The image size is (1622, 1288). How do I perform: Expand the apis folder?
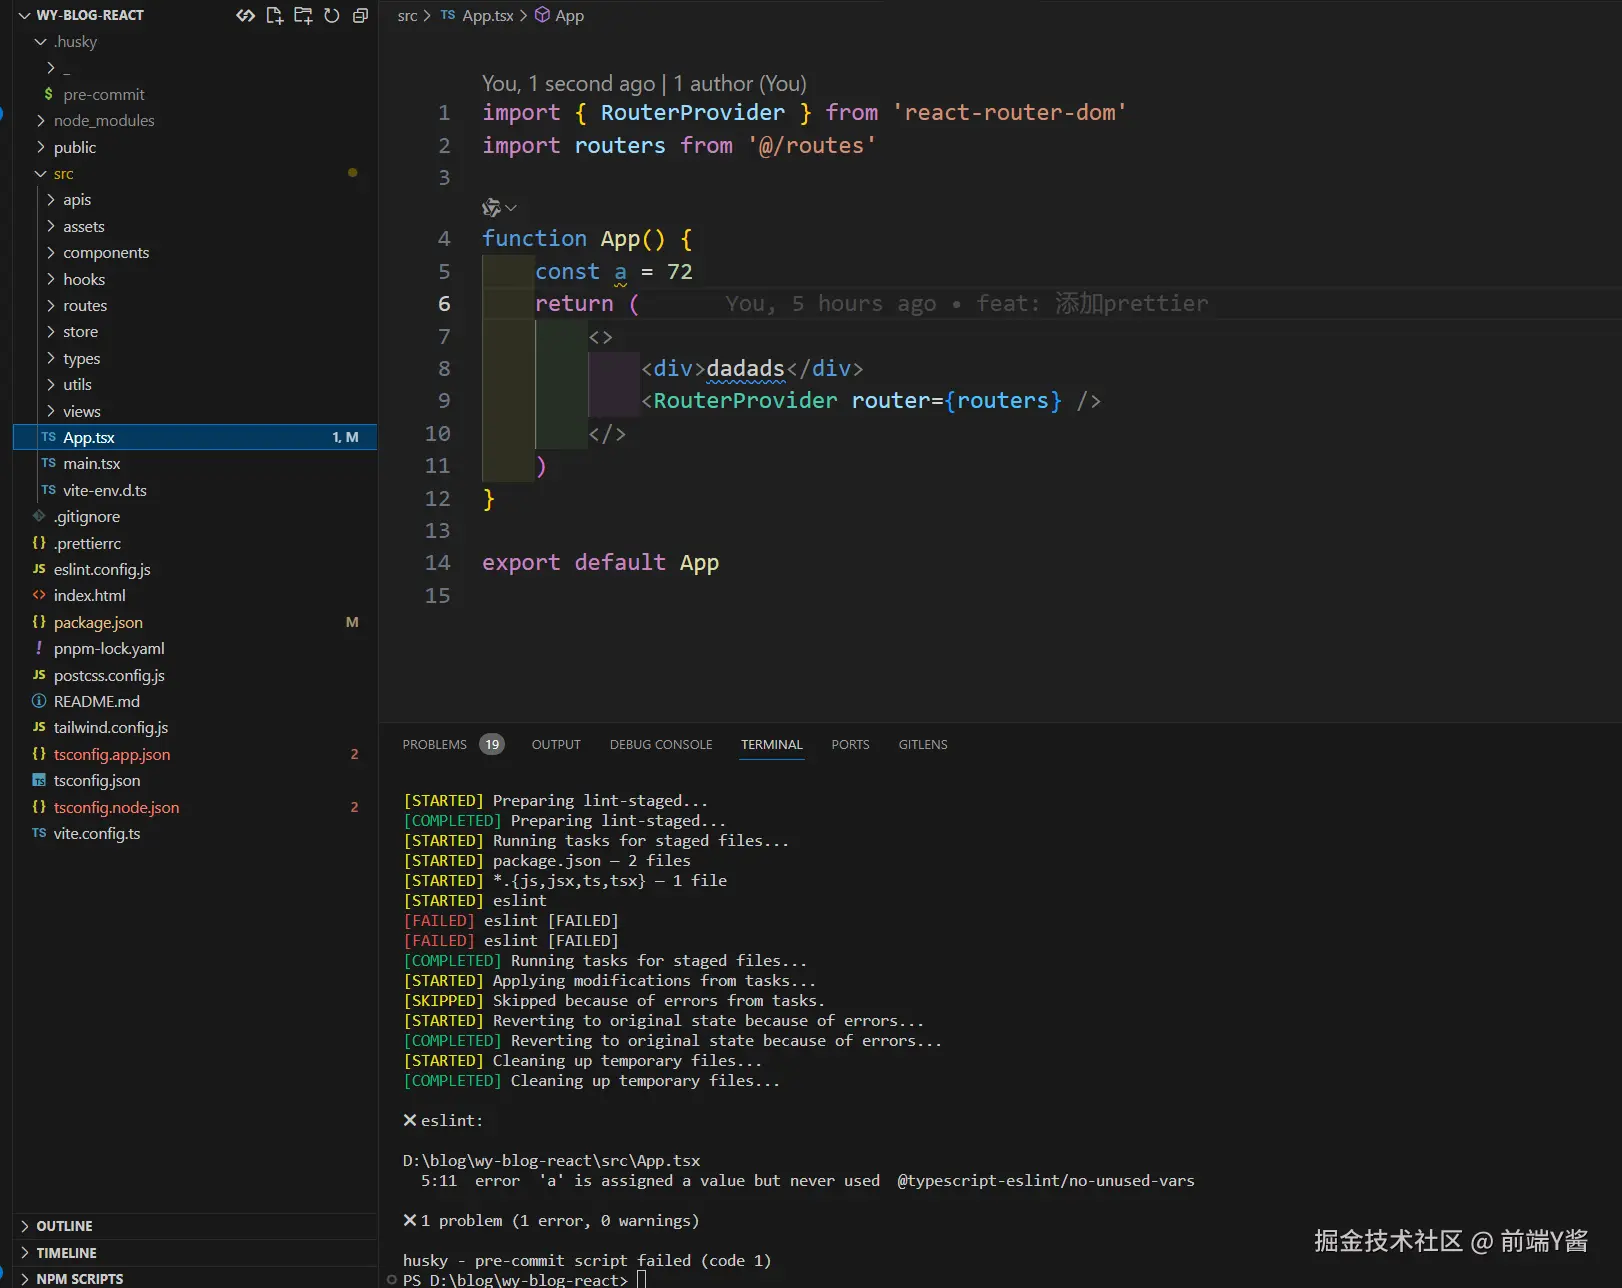click(51, 200)
